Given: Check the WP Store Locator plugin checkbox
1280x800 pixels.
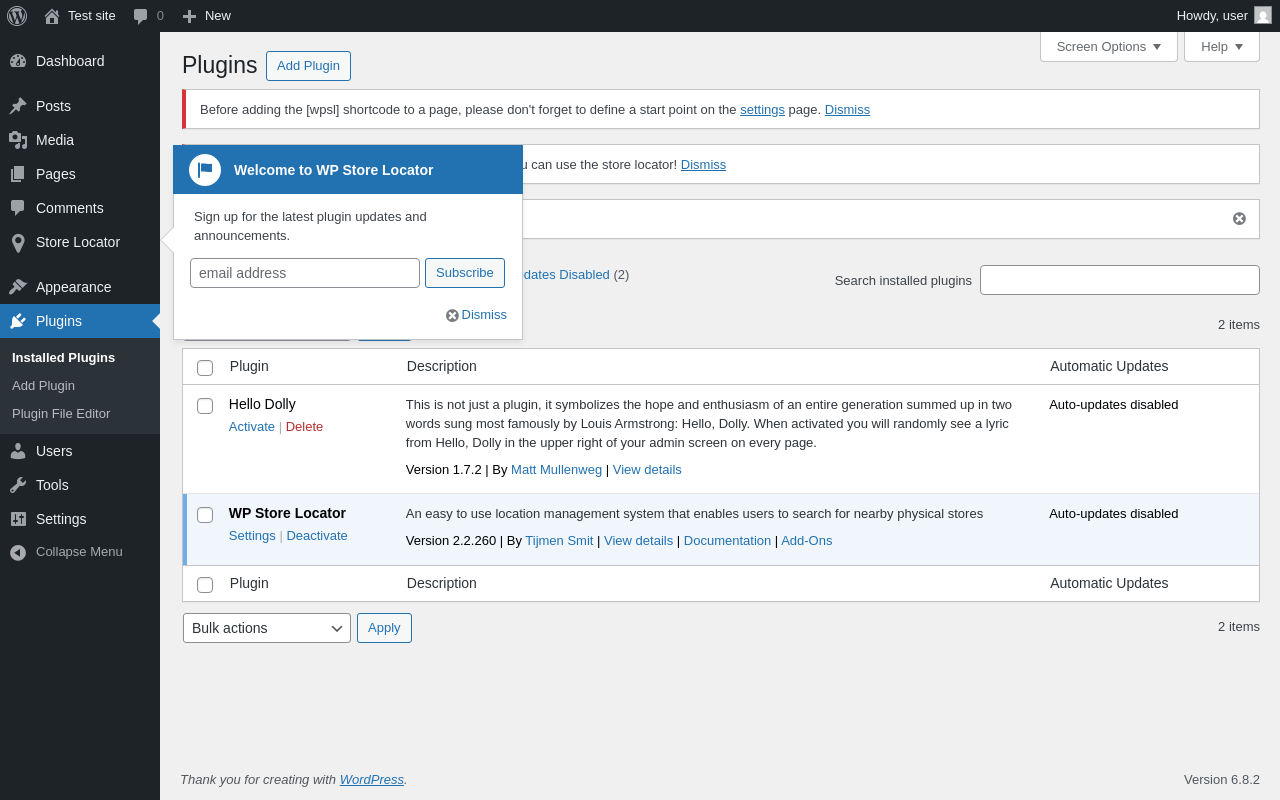Looking at the screenshot, I should point(205,515).
